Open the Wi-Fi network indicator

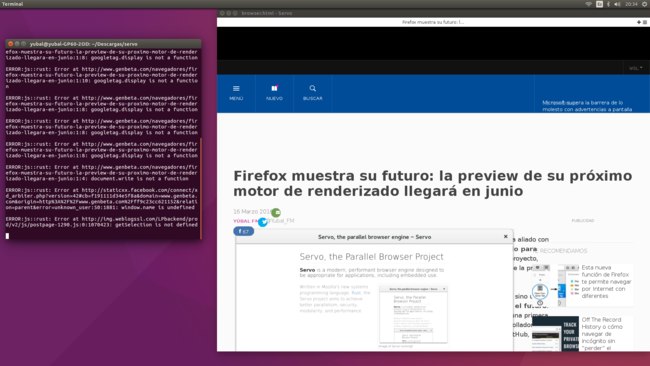click(x=589, y=4)
